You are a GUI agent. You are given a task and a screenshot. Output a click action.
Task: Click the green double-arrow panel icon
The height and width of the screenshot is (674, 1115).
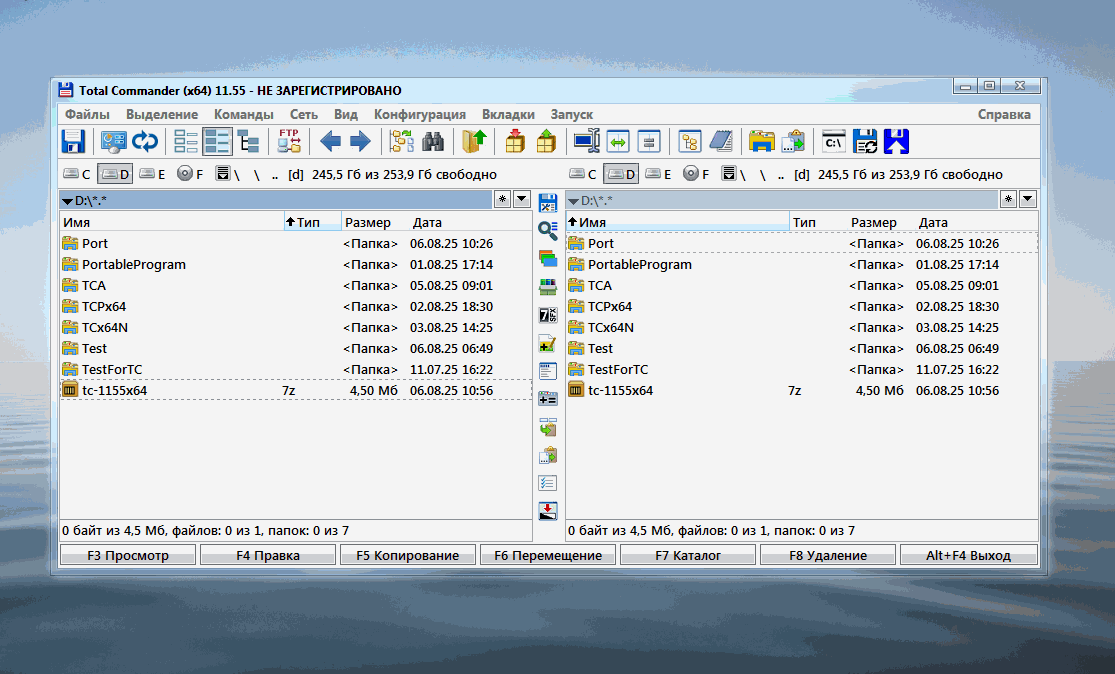(x=618, y=141)
